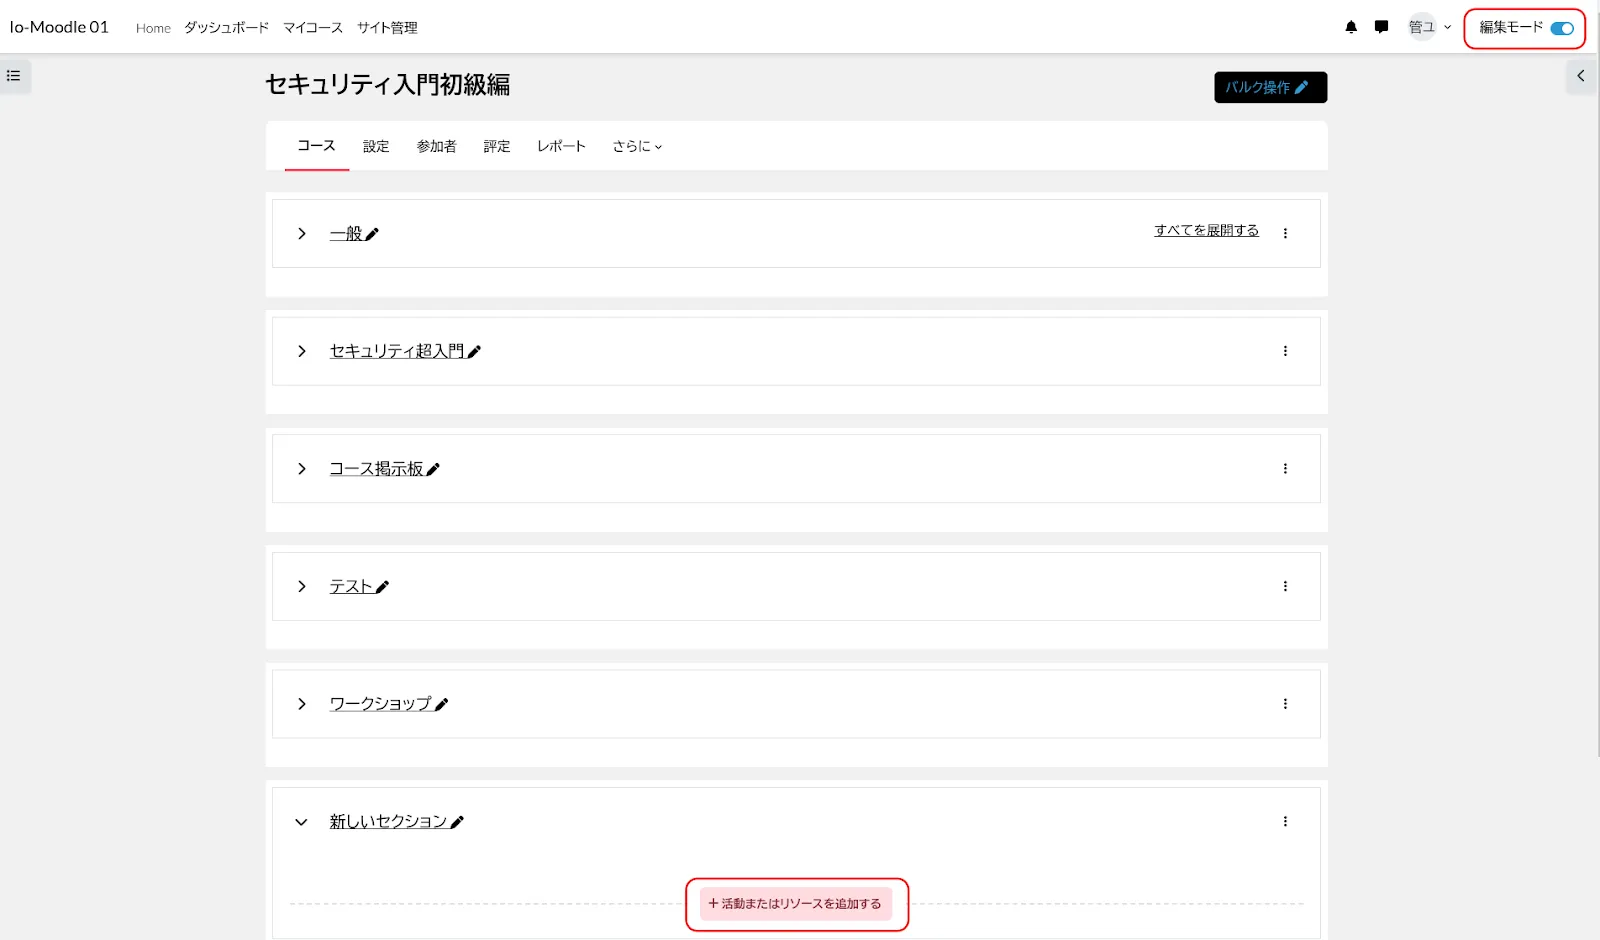Expand the 一般 section chevron
Viewport: 1600px width, 940px height.
[301, 234]
